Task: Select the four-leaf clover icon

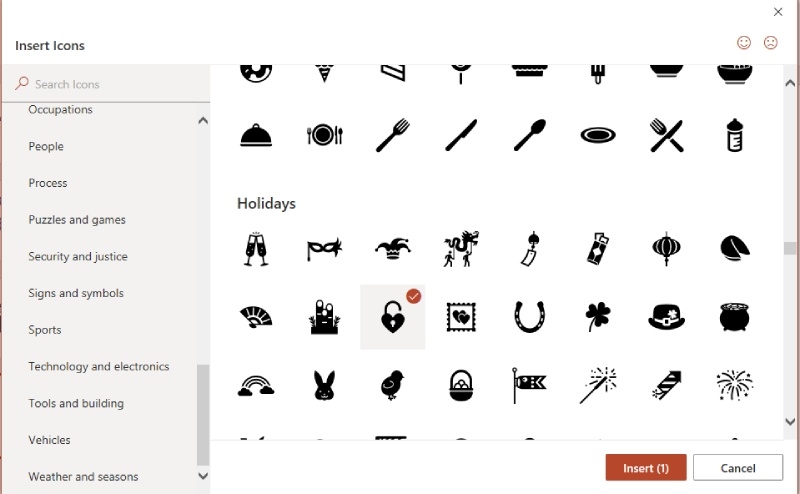Action: point(597,317)
